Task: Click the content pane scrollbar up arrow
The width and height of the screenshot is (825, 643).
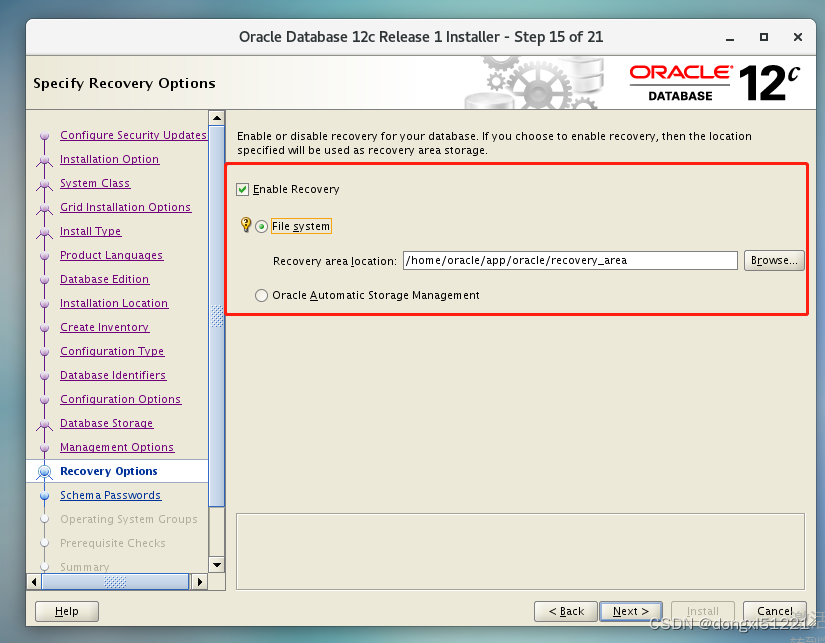Action: tap(216, 116)
